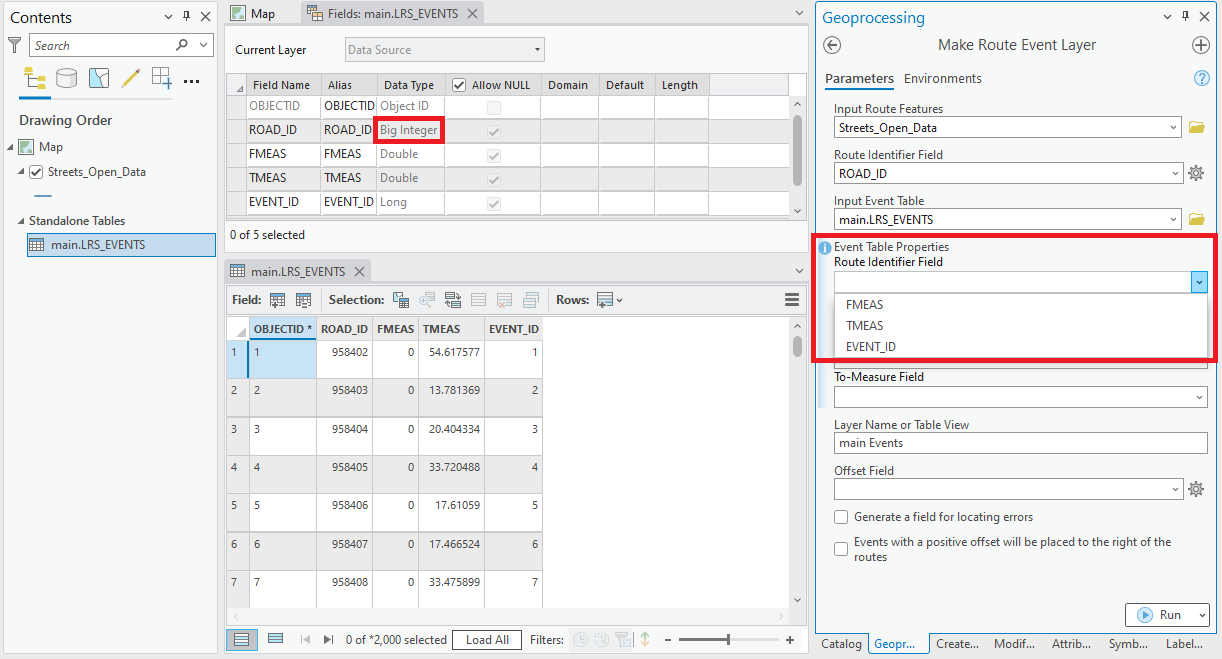Open the gear options beside Route Identifier Field
This screenshot has height=659, width=1222.
[1196, 172]
